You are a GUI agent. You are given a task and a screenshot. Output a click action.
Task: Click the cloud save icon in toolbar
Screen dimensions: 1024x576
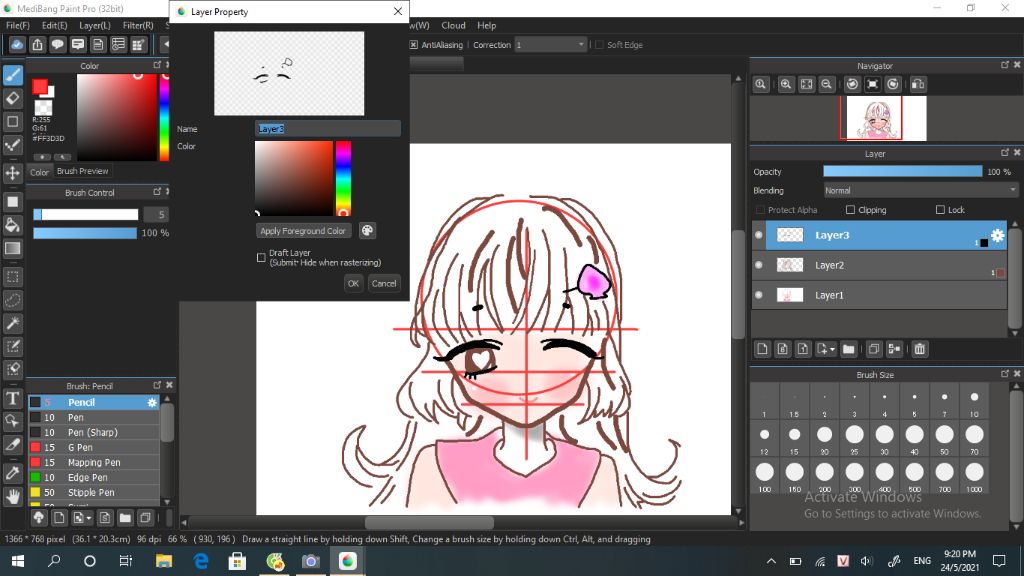coord(17,44)
